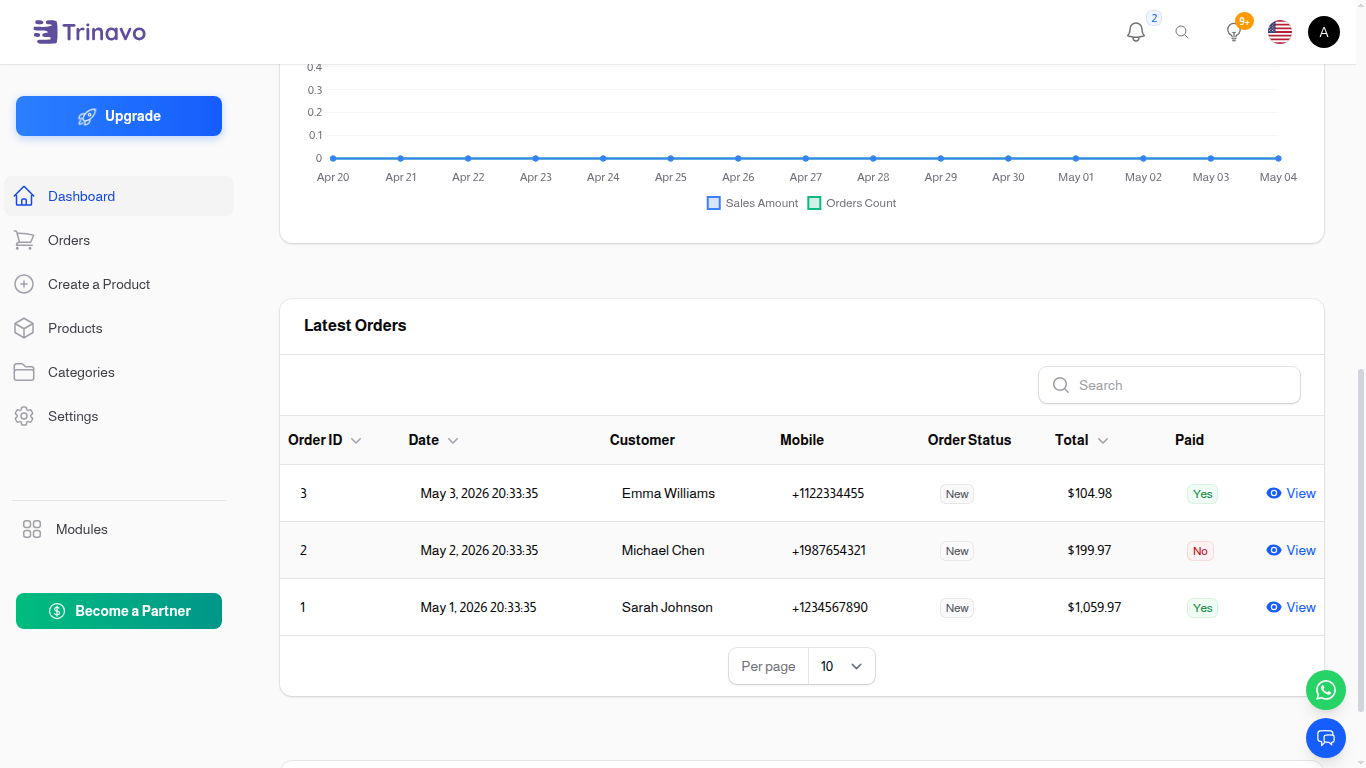Click the Settings gear icon
This screenshot has height=768, width=1366.
point(24,416)
